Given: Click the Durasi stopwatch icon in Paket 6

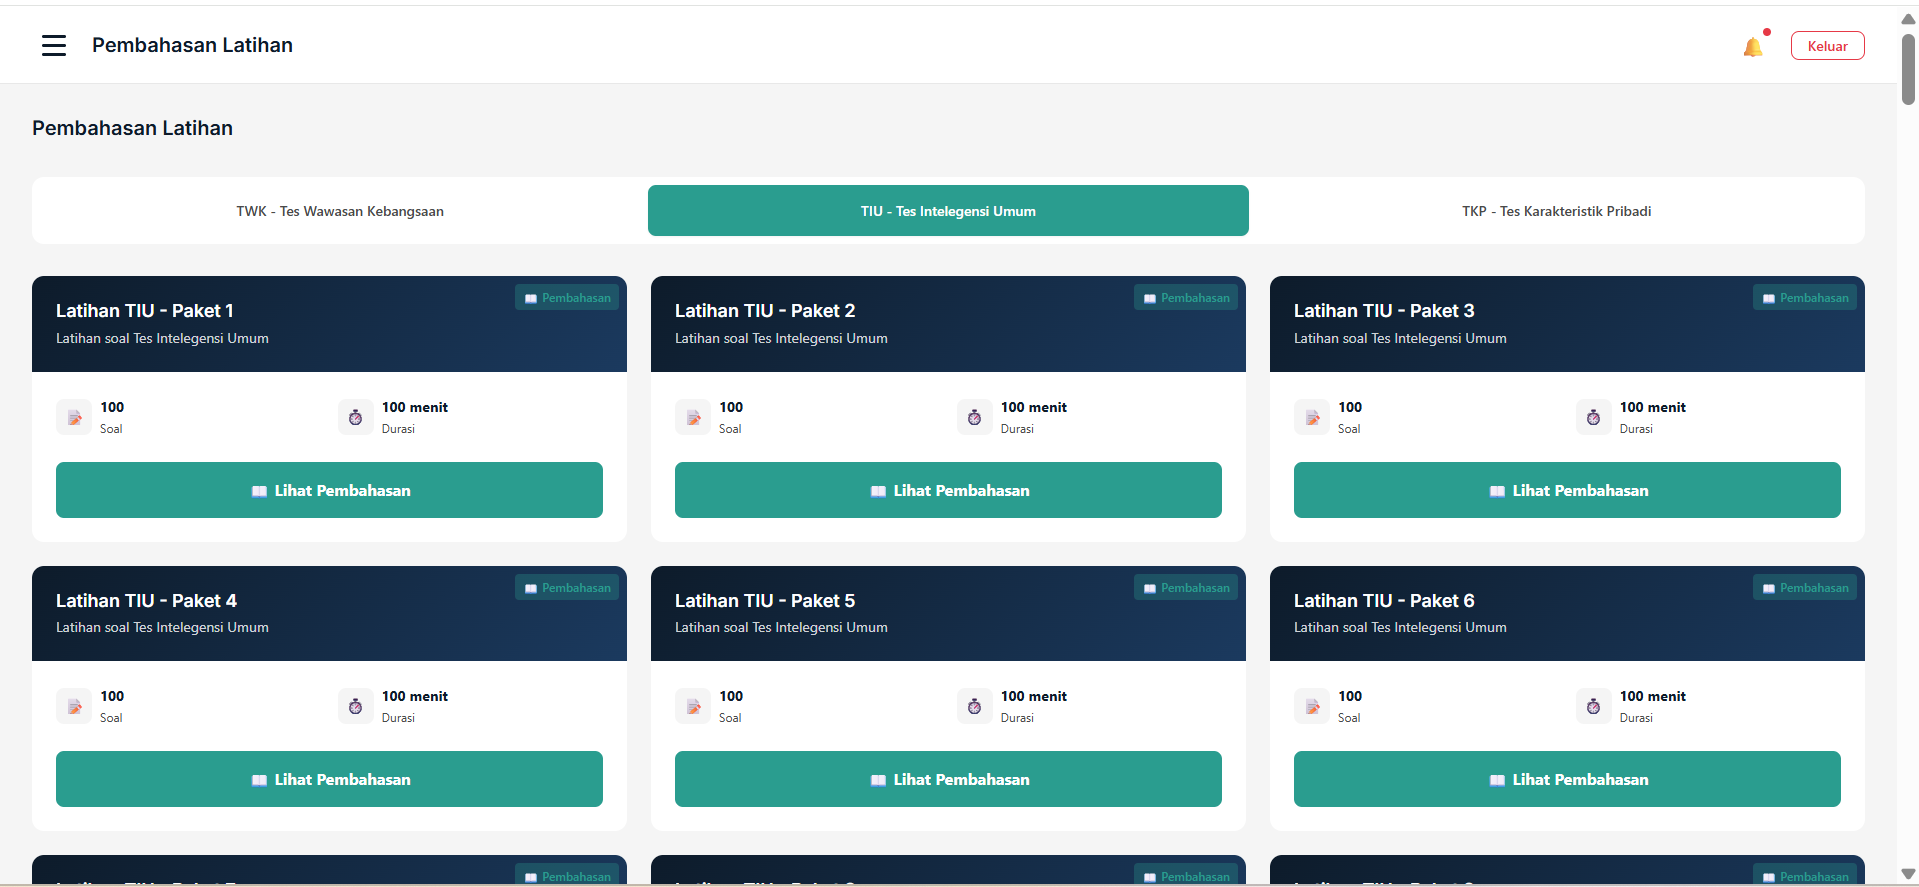Looking at the screenshot, I should pos(1593,707).
